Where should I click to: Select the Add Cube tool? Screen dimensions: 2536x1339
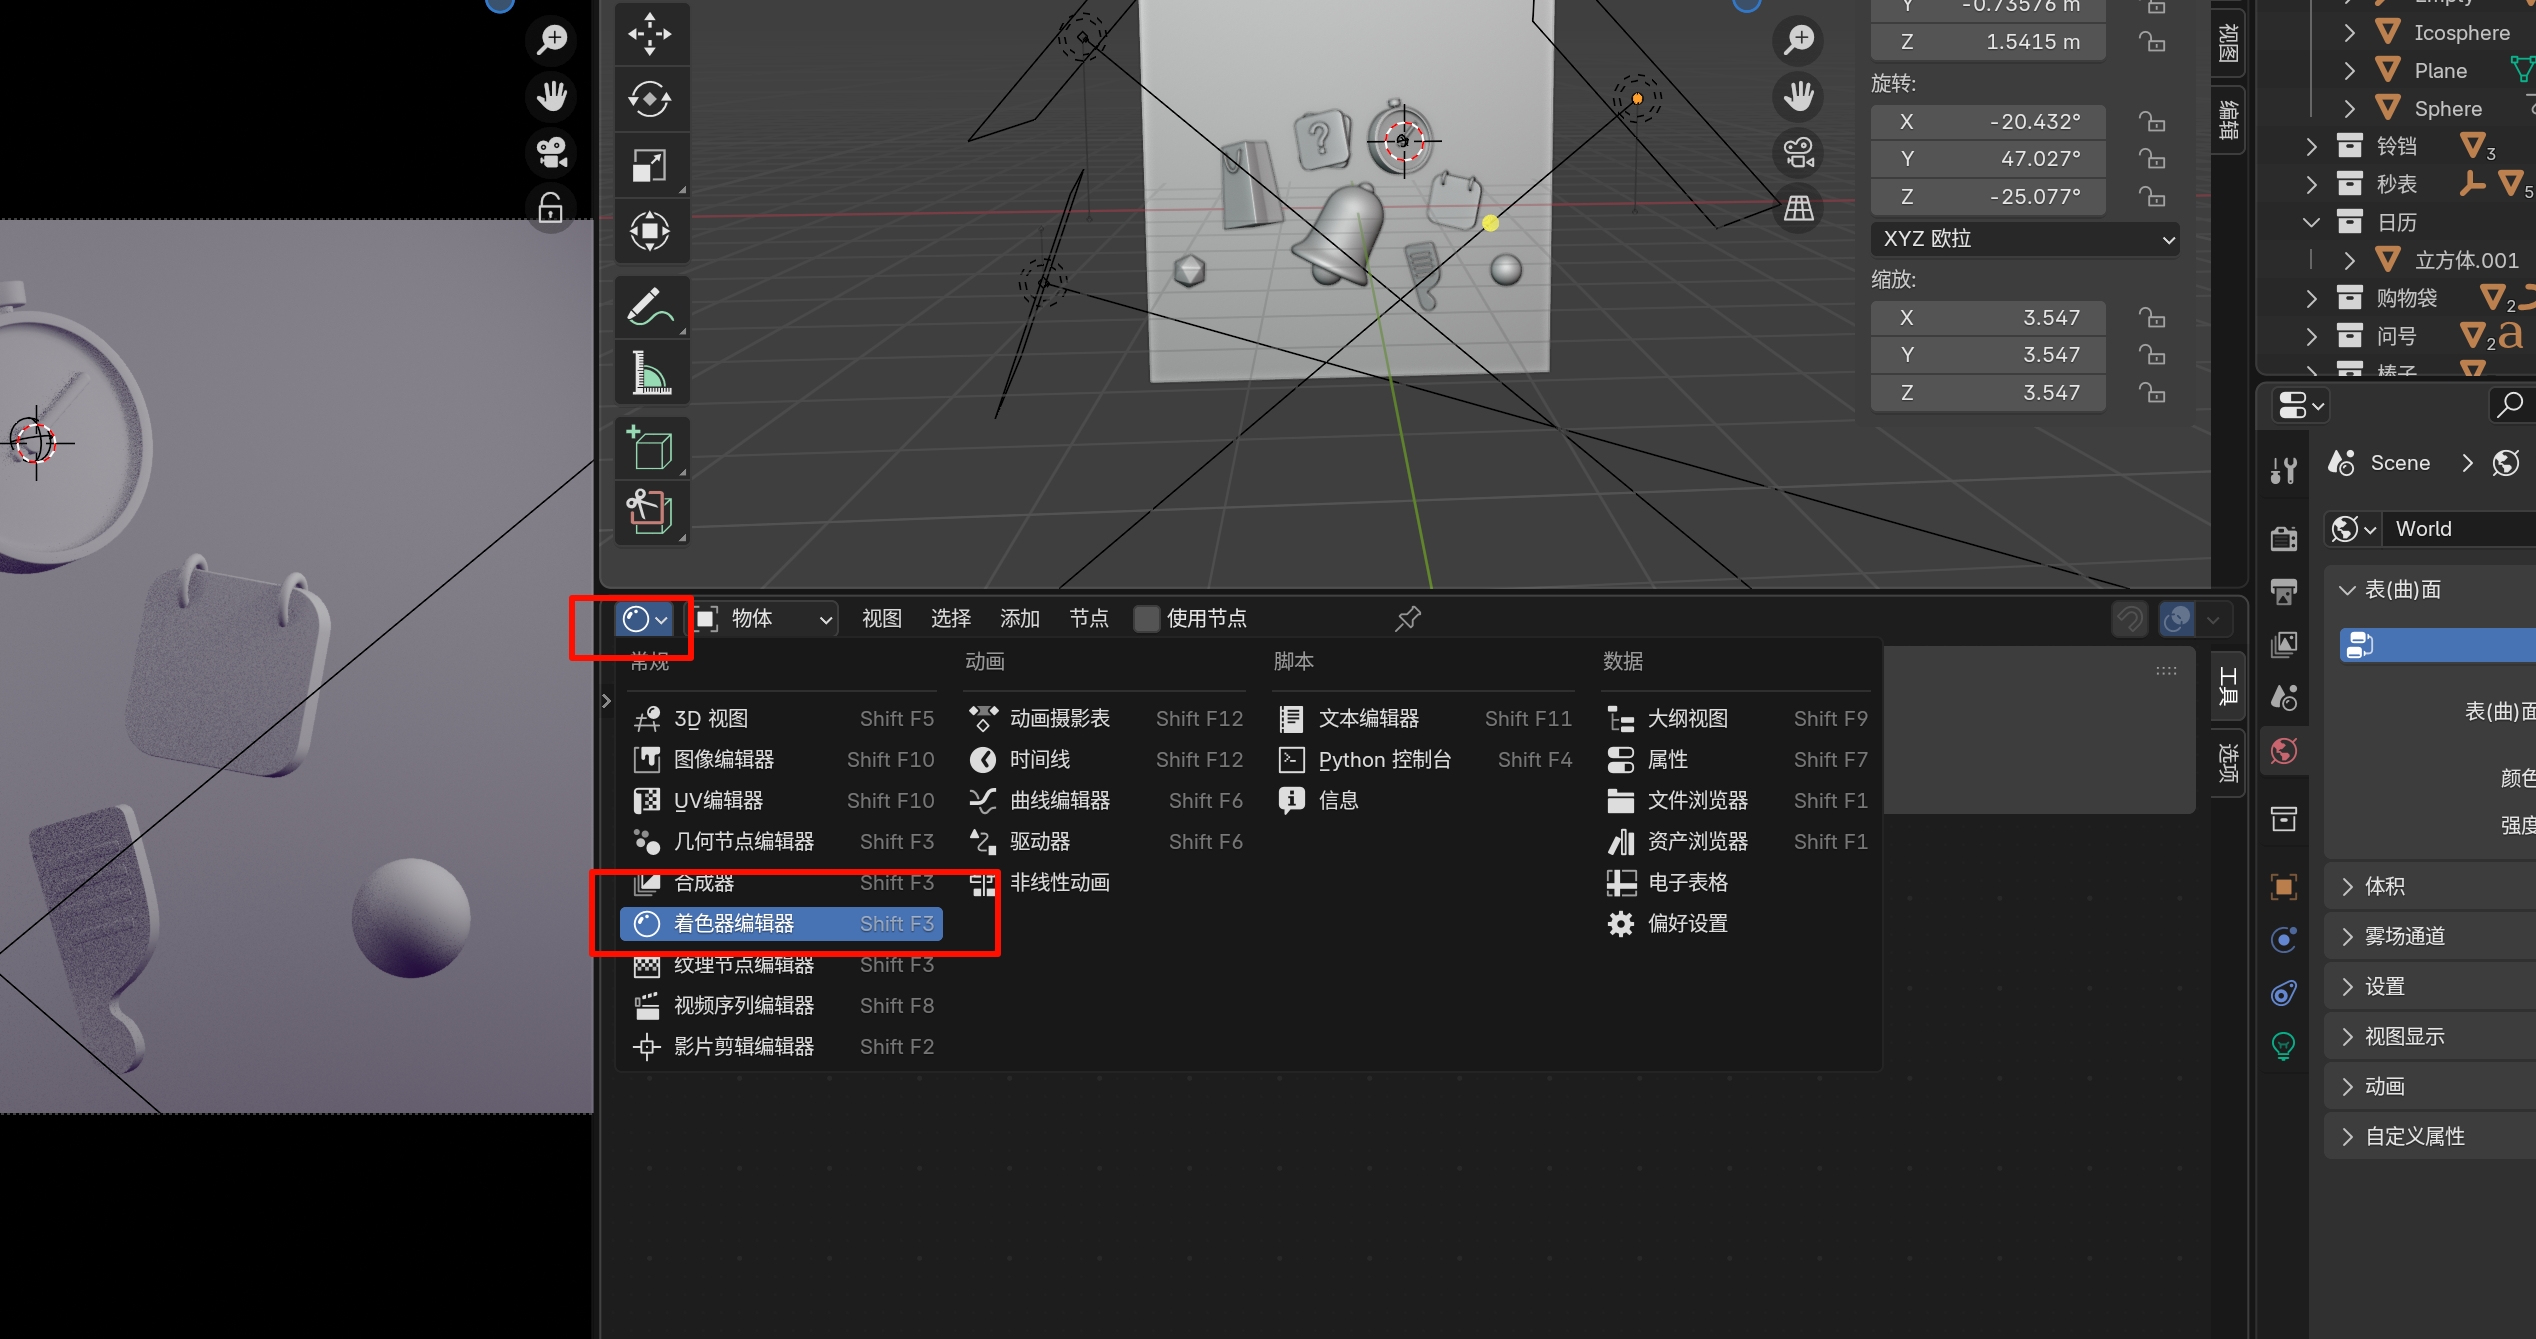(650, 448)
